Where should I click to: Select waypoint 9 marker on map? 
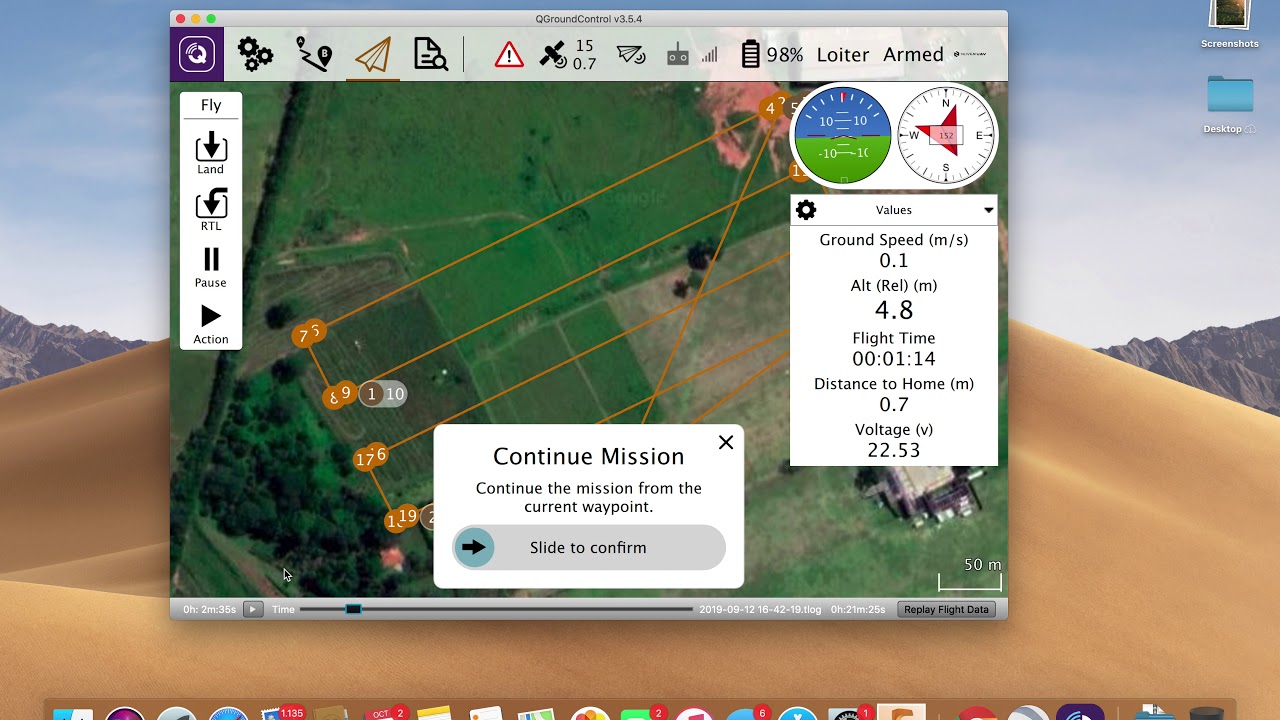(345, 392)
